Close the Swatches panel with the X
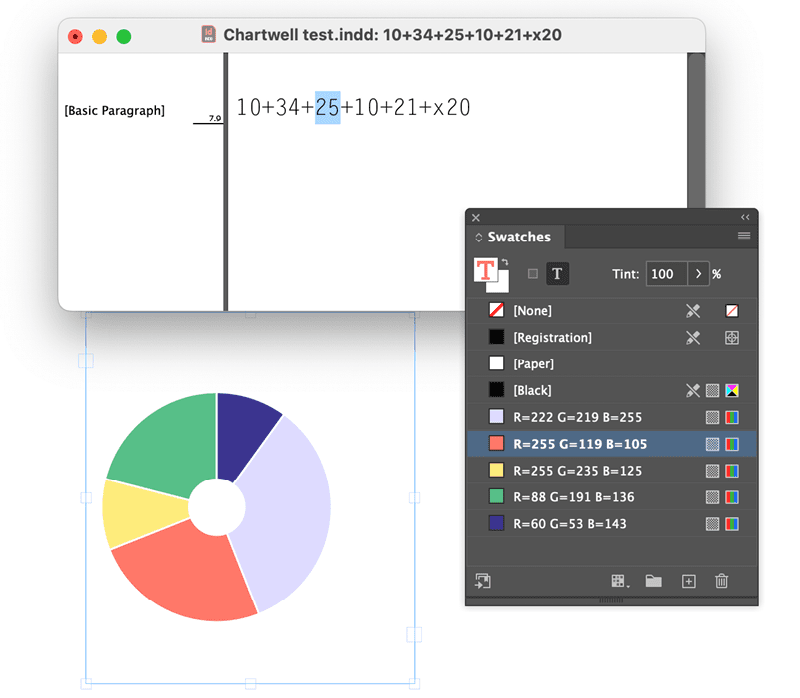This screenshot has width=800, height=698. (476, 218)
